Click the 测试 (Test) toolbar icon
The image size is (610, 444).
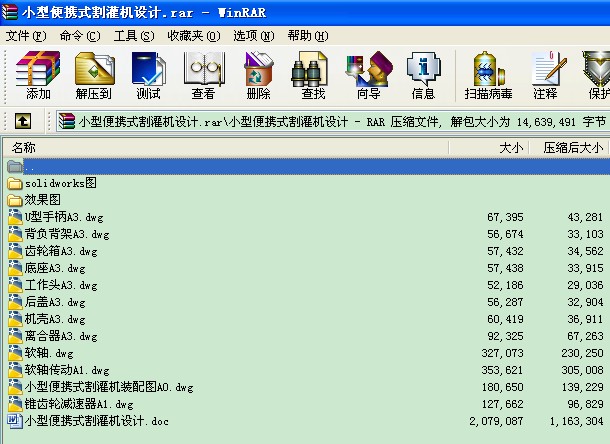148,75
